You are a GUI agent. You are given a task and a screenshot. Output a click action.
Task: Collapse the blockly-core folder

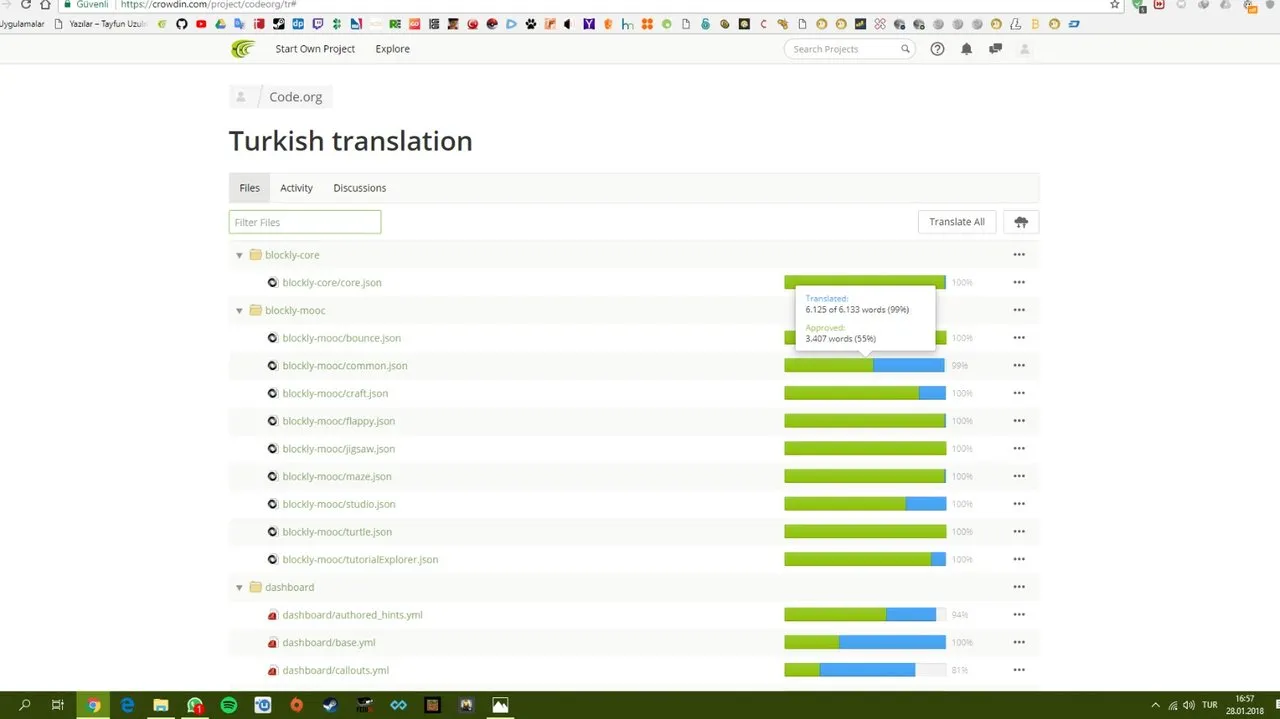239,255
